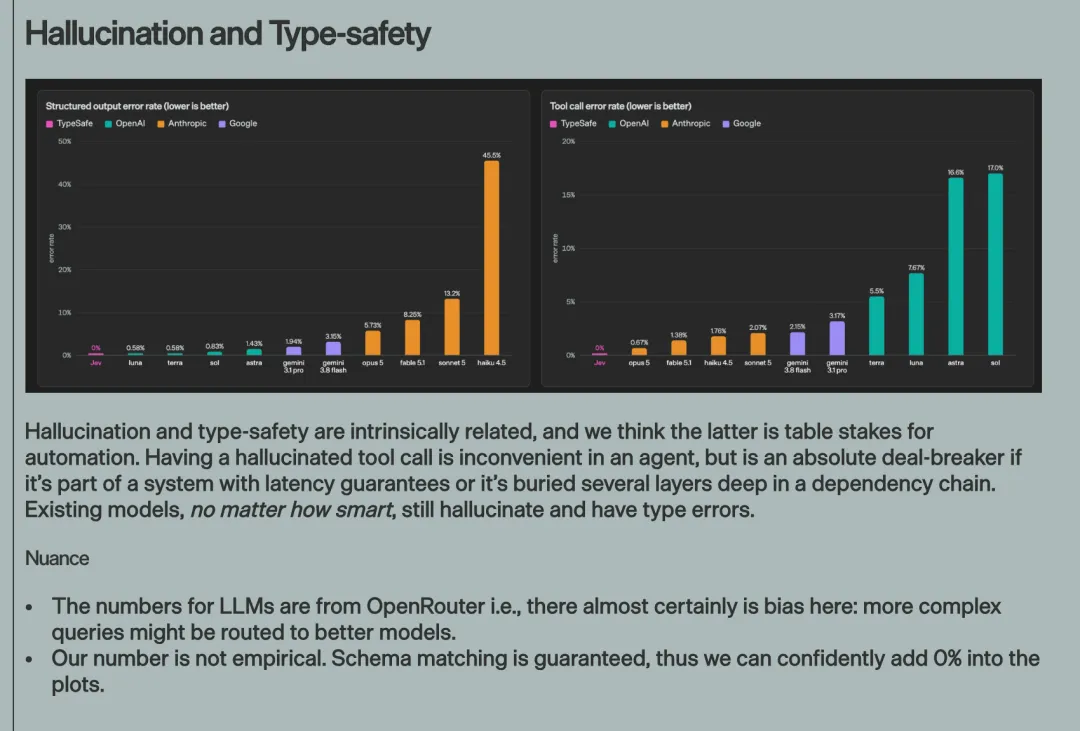Click the orange Anthropic legend swatch in Structured output chart
The height and width of the screenshot is (731, 1080).
[160, 124]
